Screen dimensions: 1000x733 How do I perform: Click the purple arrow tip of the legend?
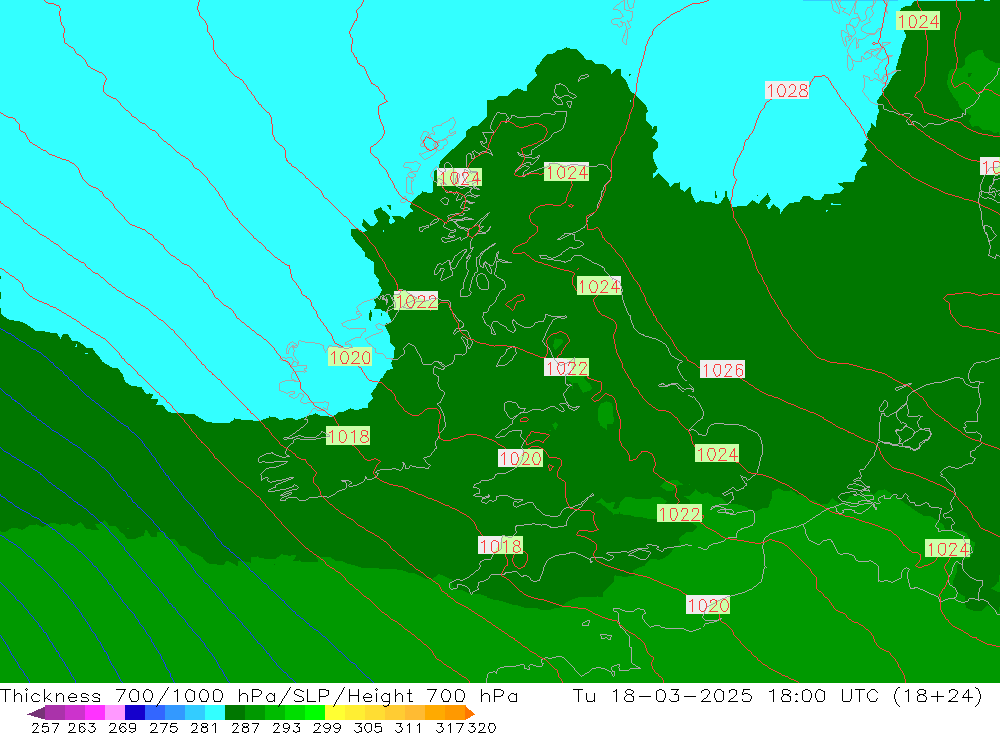click(x=36, y=713)
